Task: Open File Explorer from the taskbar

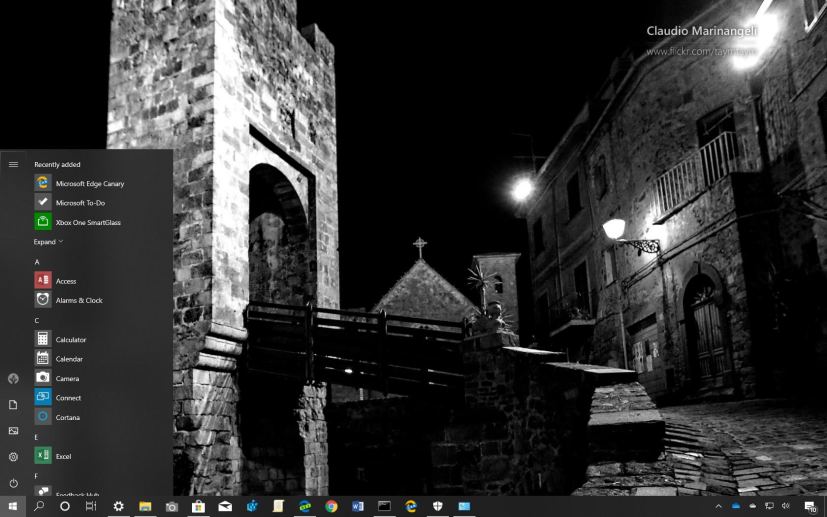Action: click(x=145, y=506)
